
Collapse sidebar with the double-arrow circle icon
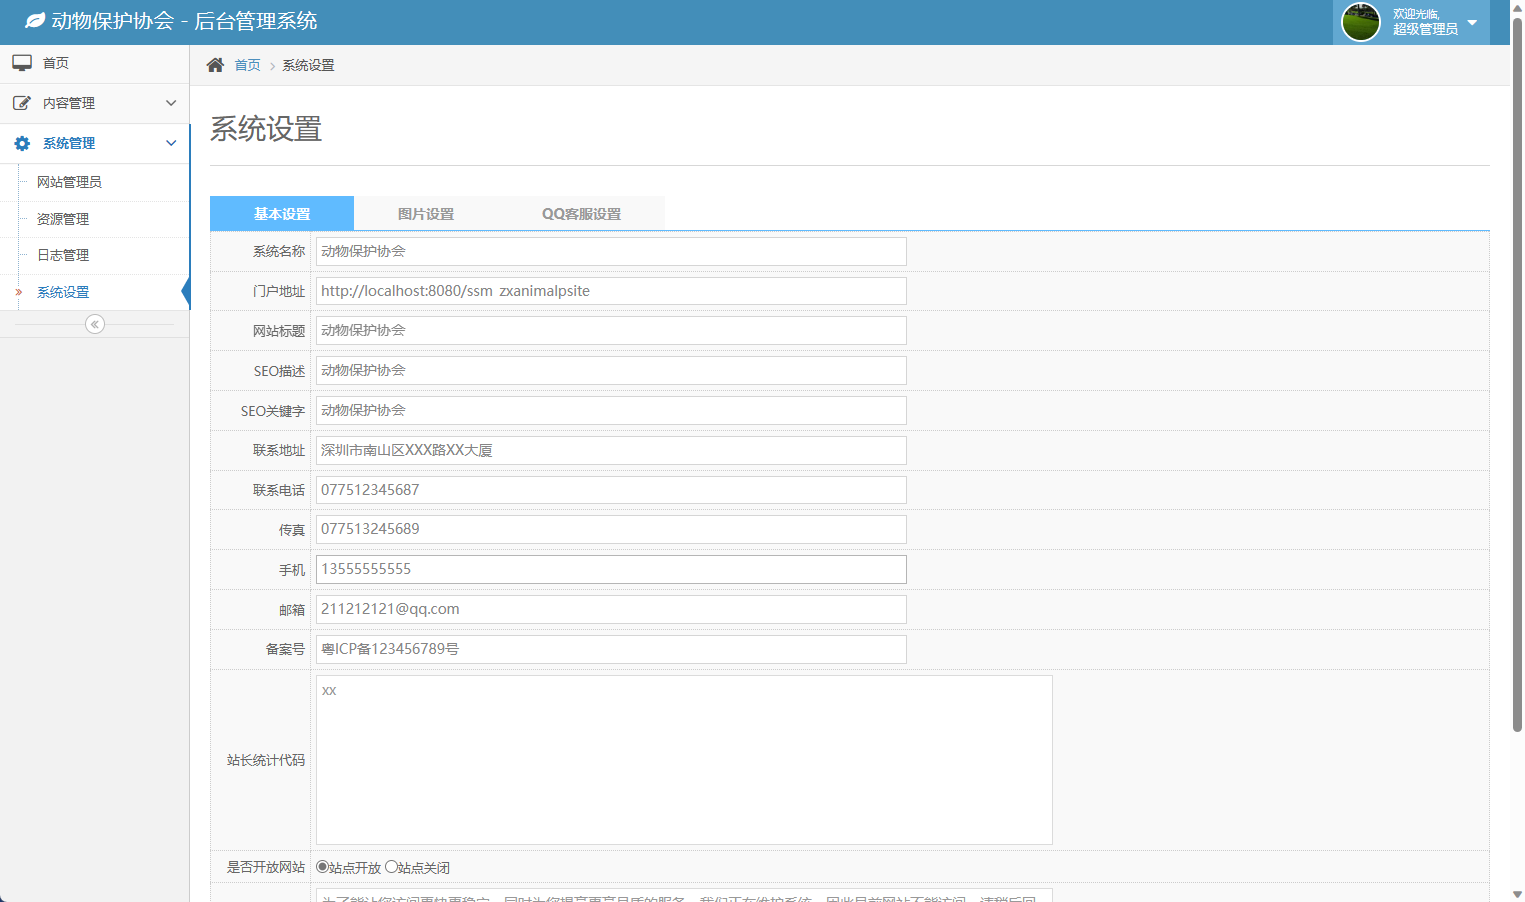click(95, 324)
